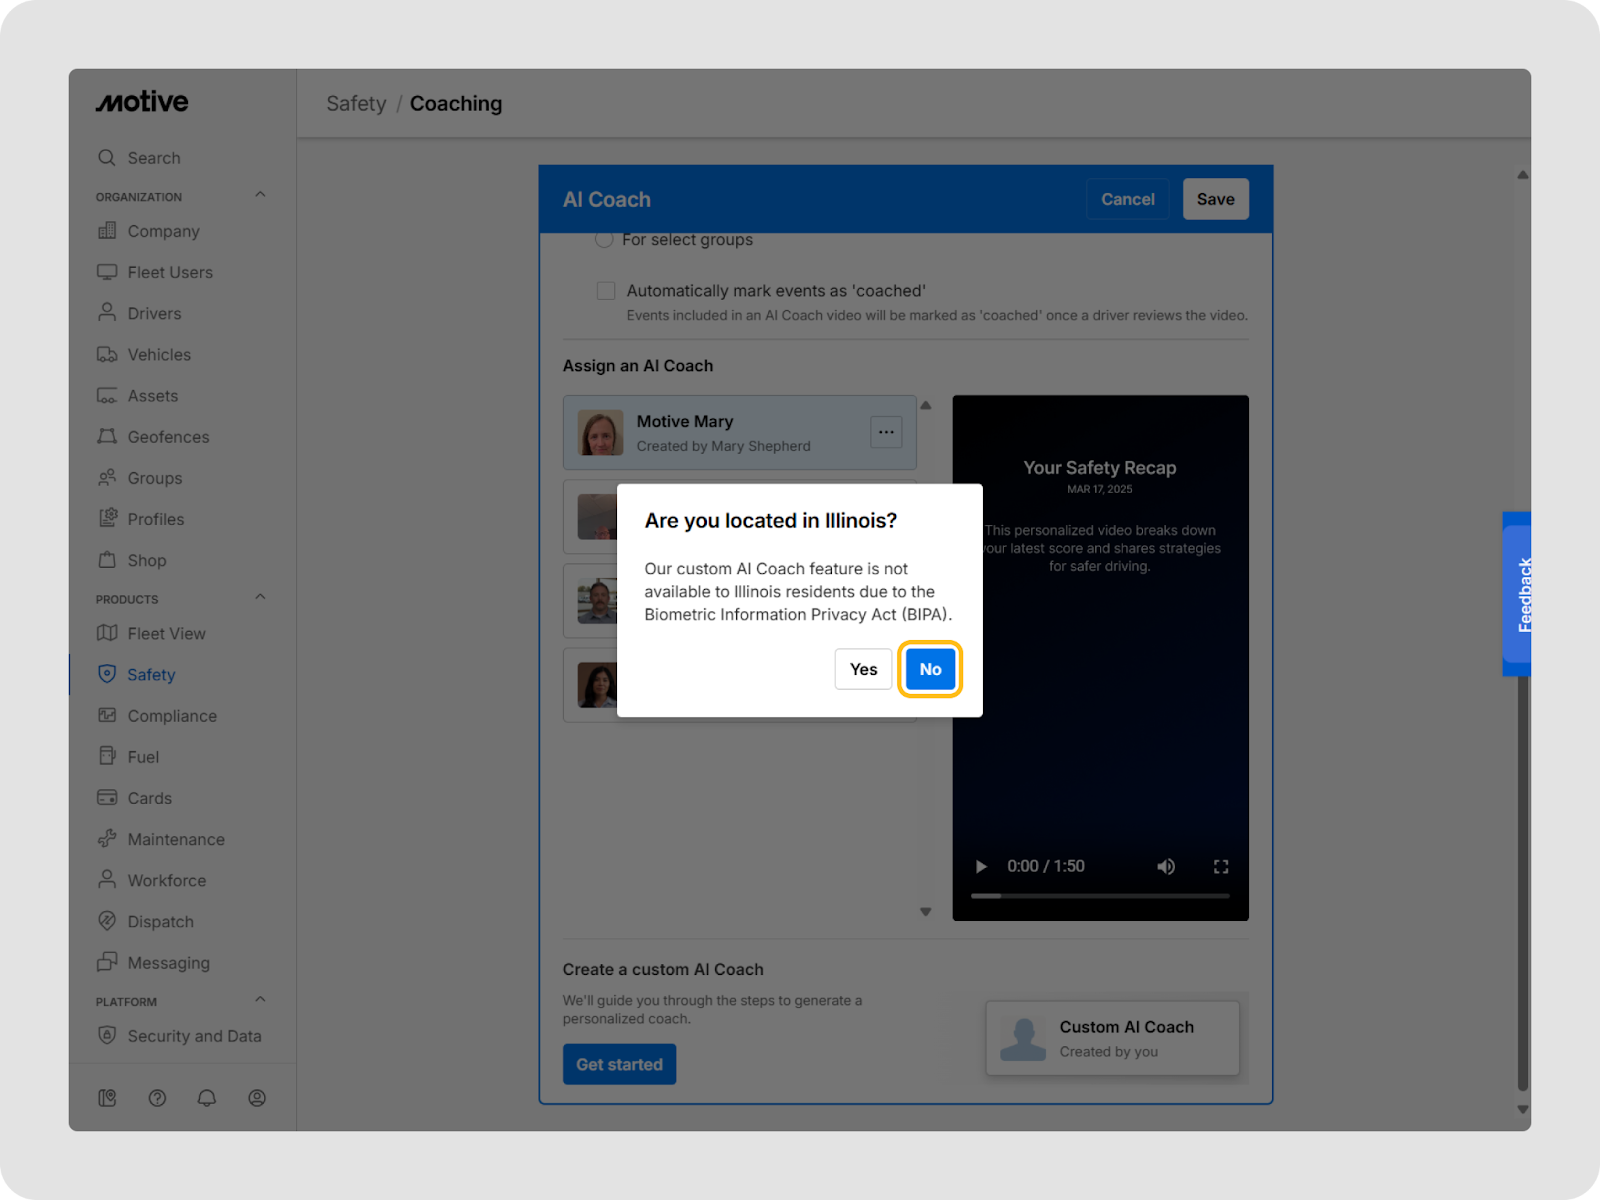Collapse the Products sidebar section
1600x1200 pixels.
click(260, 597)
